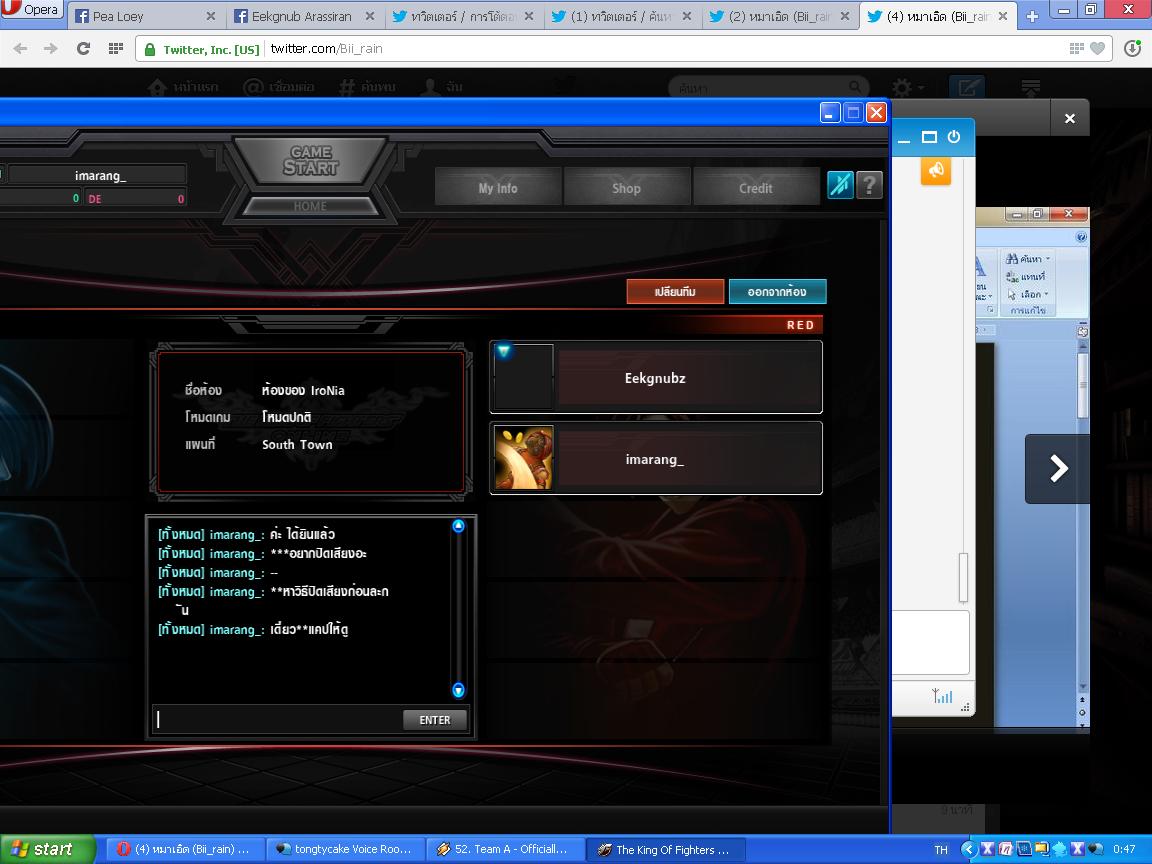This screenshot has height=864, width=1152.
Task: Click the Twitter compose tweet icon
Action: 967,88
